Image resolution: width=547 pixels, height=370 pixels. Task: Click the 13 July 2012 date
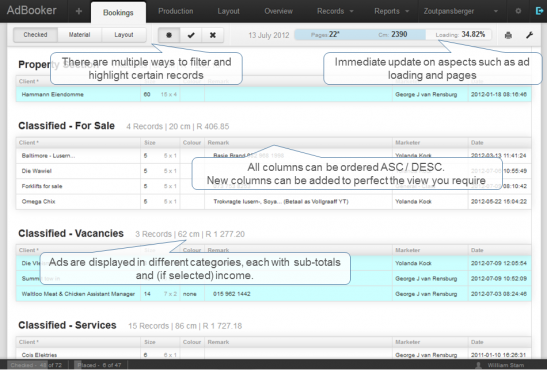point(269,35)
